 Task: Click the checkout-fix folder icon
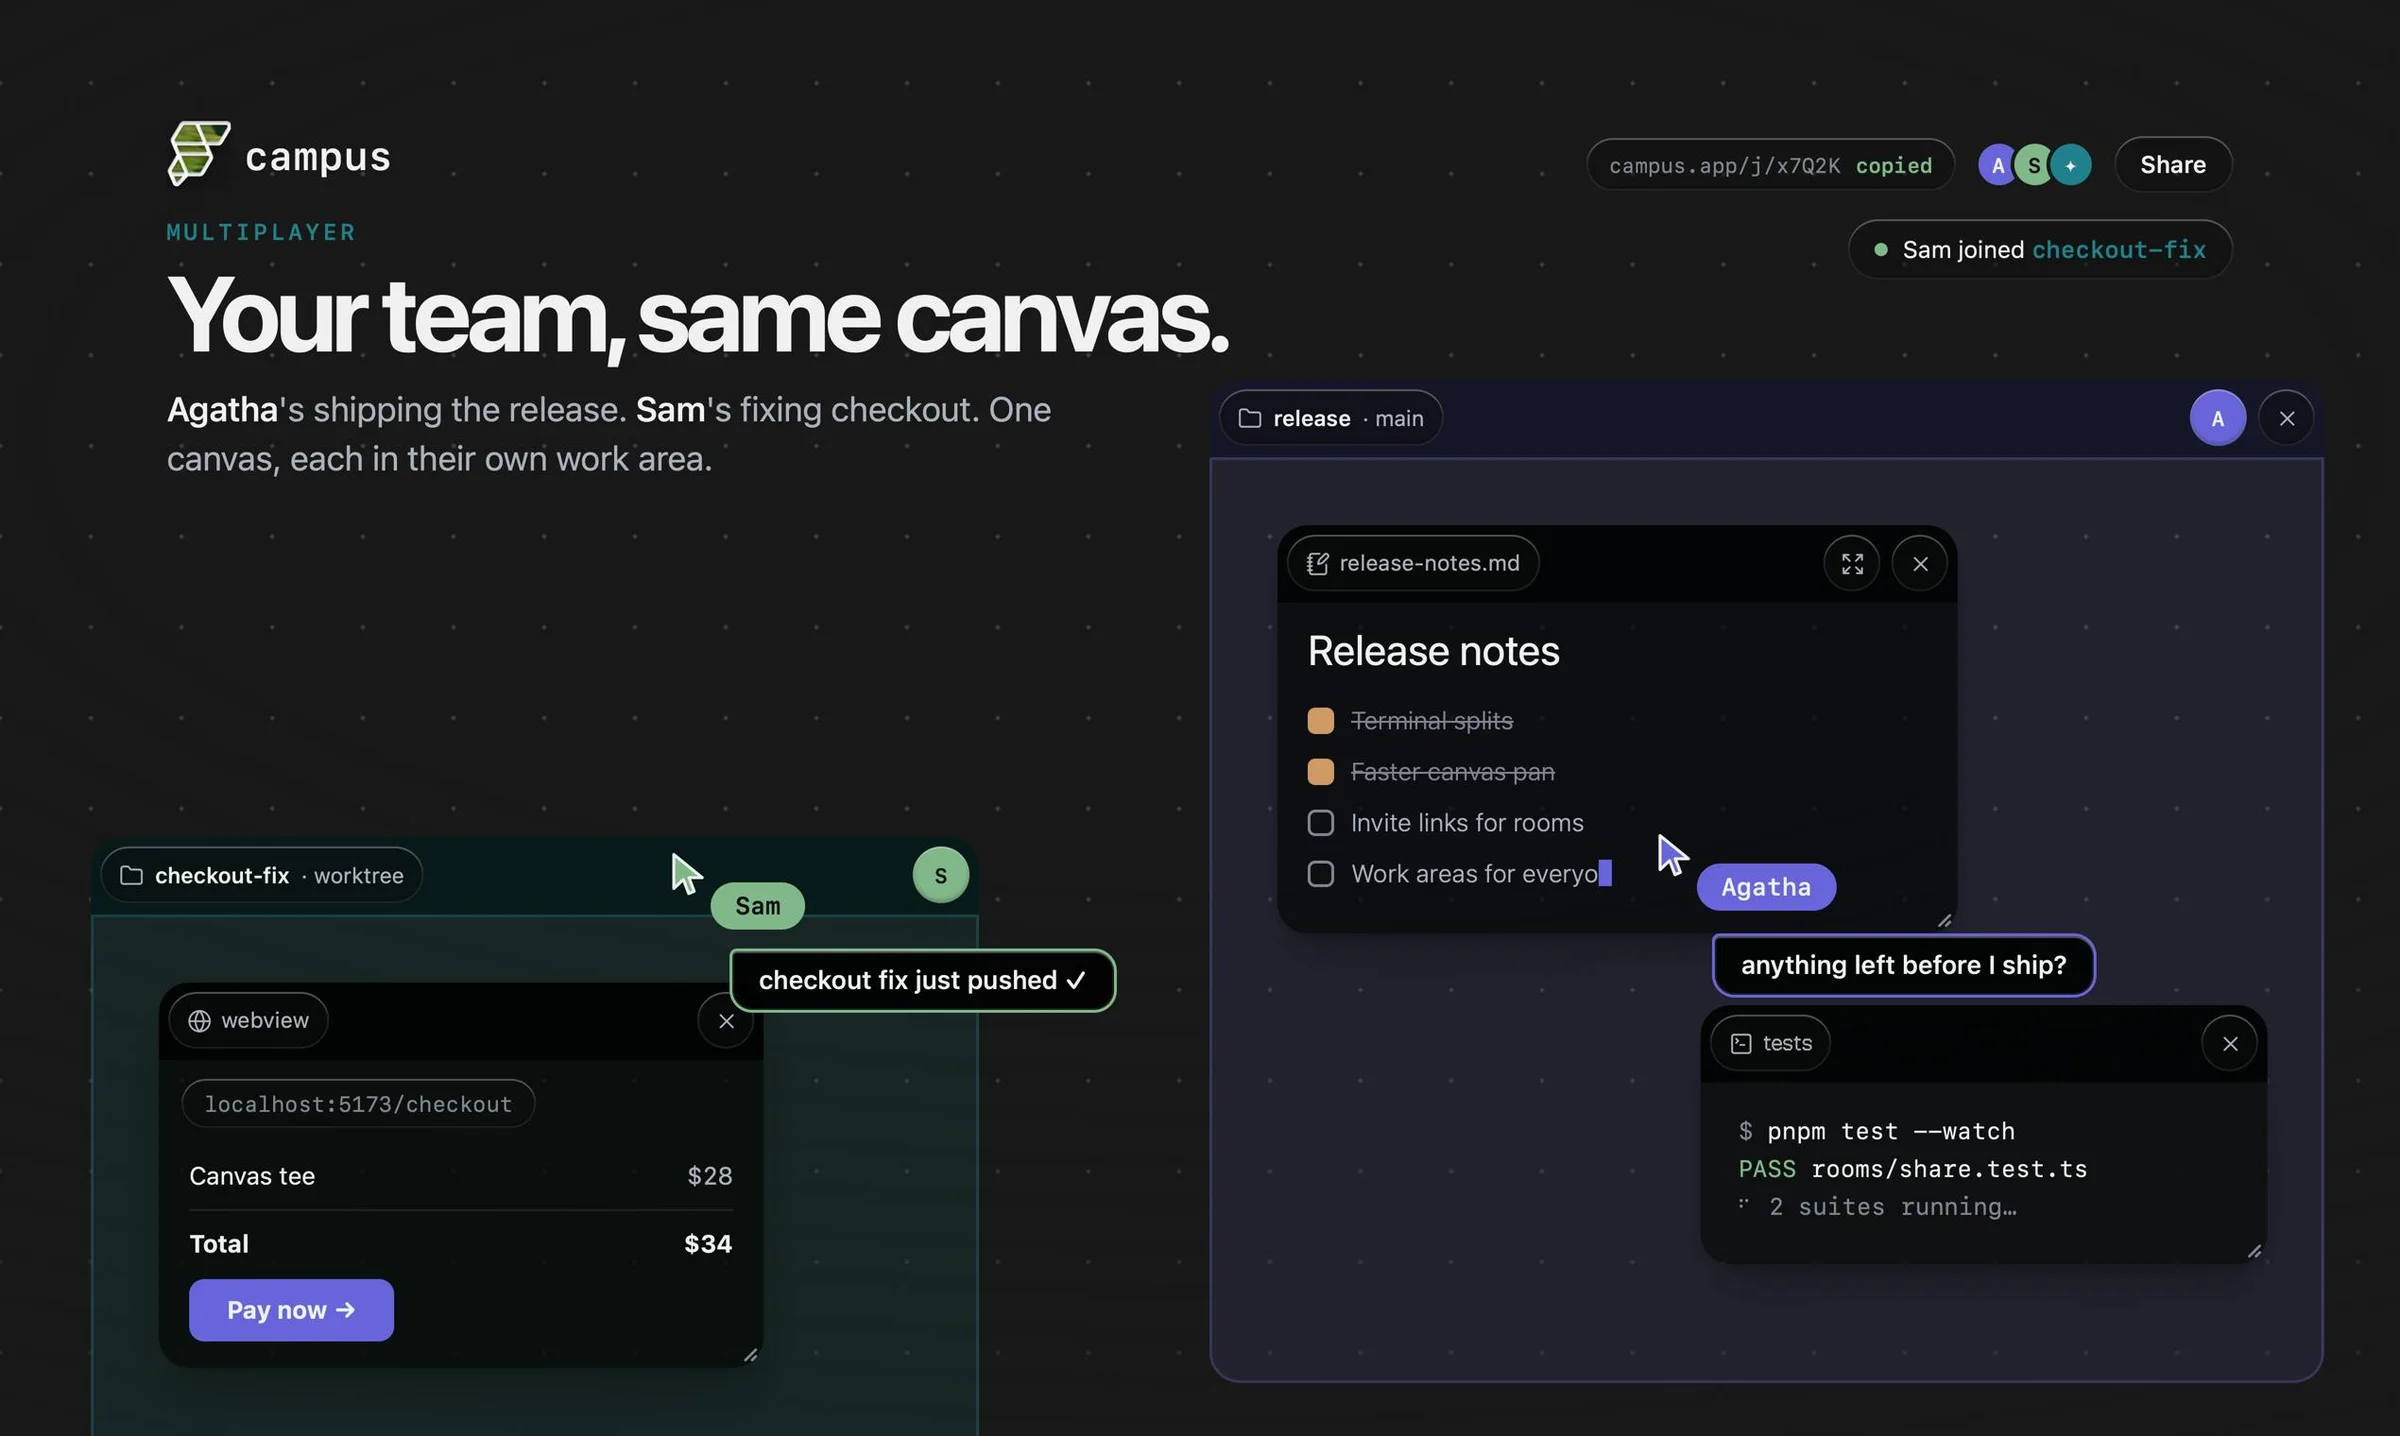(131, 875)
